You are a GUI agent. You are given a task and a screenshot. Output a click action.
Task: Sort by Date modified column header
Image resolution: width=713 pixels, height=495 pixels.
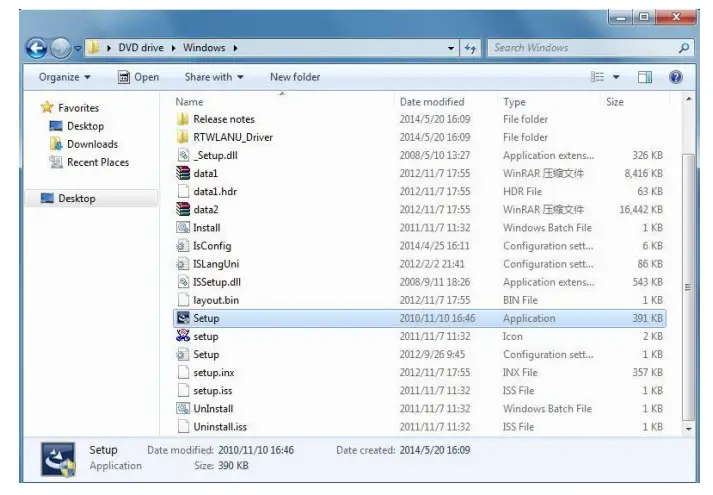[432, 102]
